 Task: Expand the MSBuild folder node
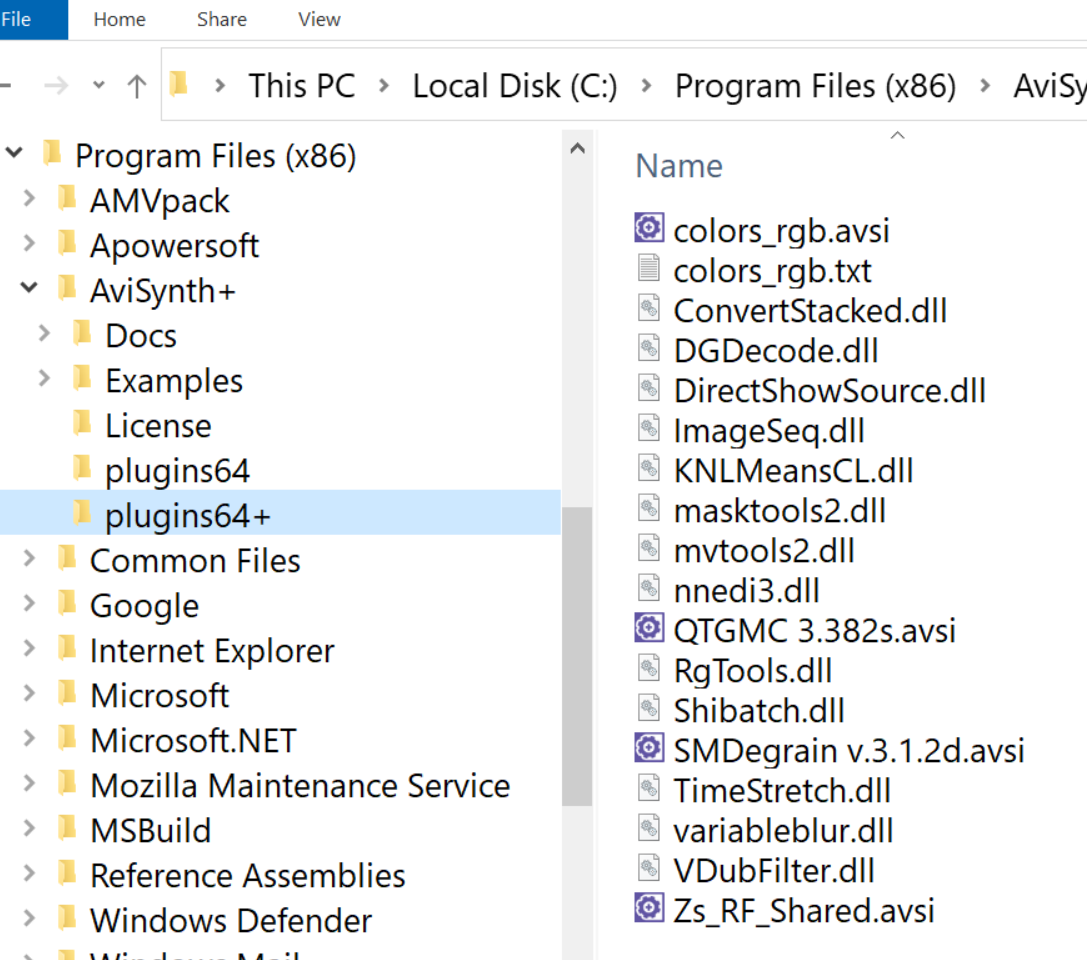coord(28,828)
